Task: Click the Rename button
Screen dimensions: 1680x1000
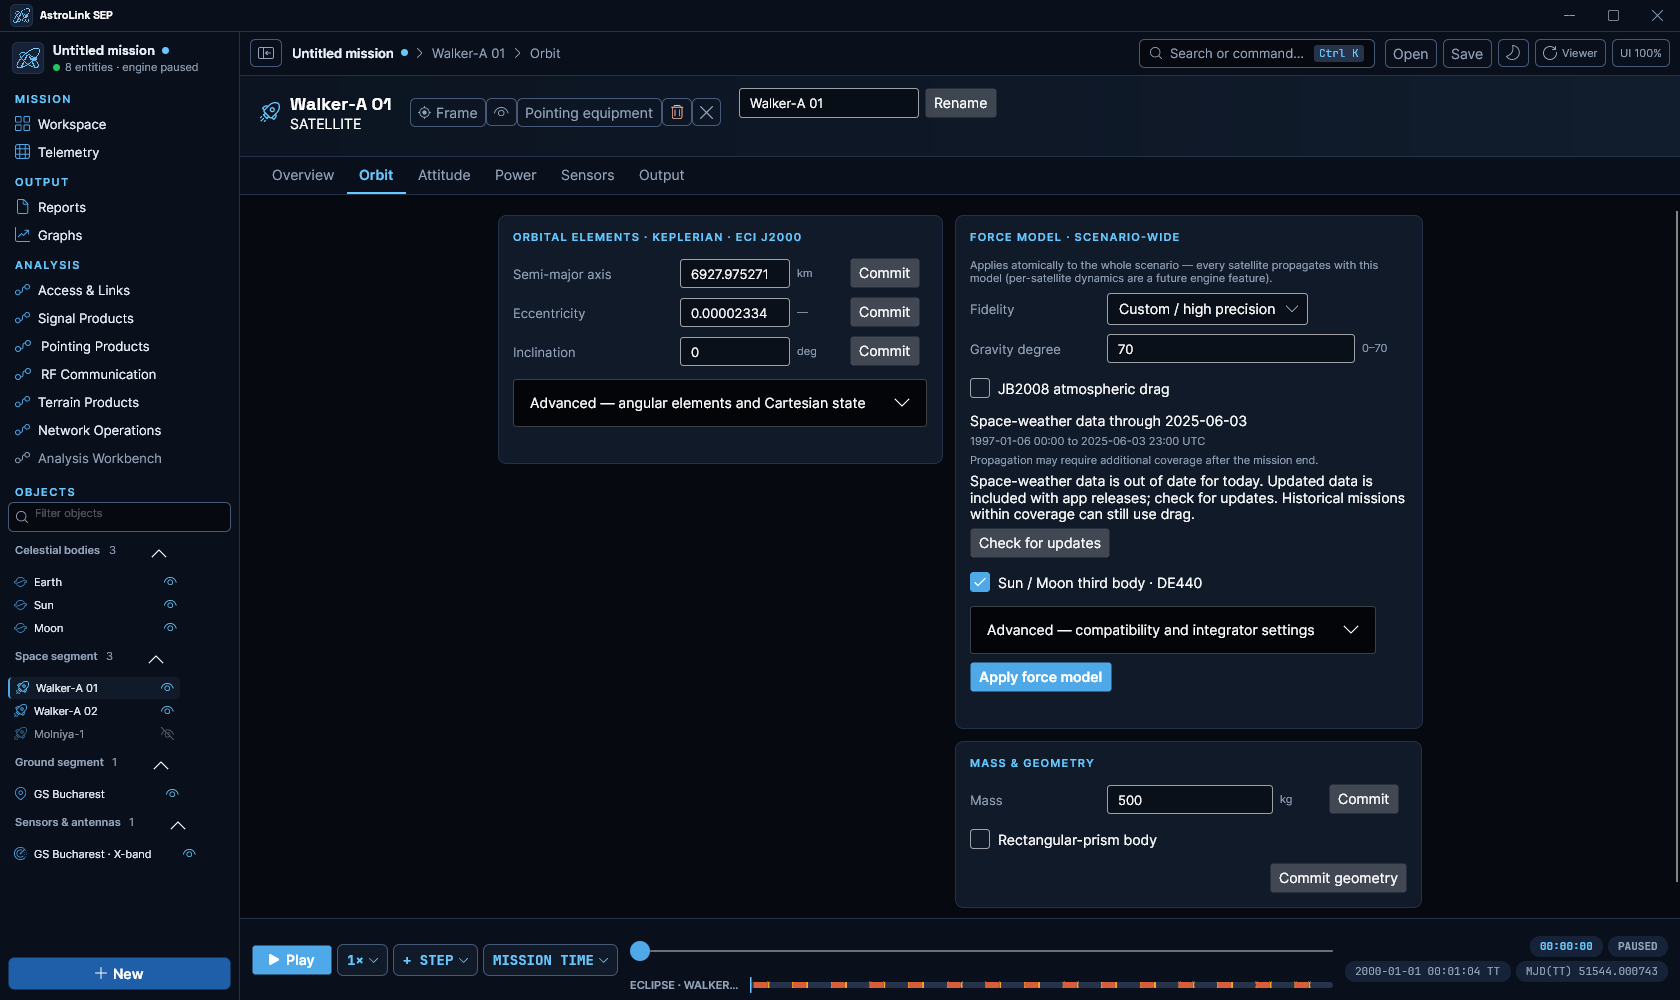Action: 961,103
